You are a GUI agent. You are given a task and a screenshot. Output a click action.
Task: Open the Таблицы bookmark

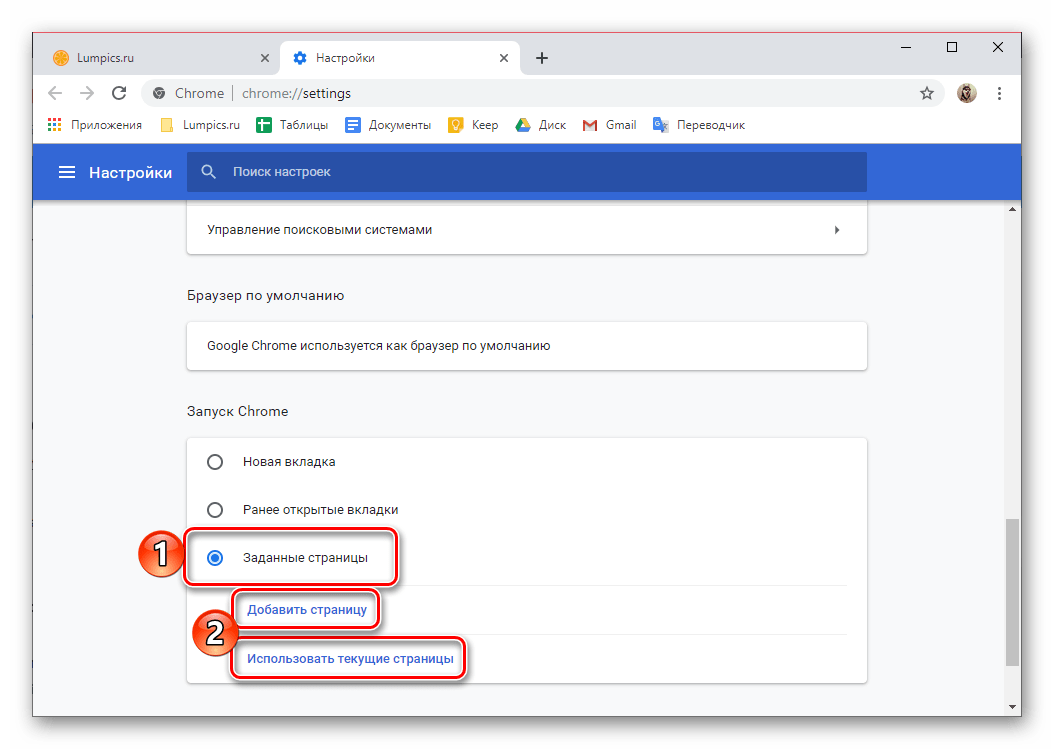[x=292, y=125]
